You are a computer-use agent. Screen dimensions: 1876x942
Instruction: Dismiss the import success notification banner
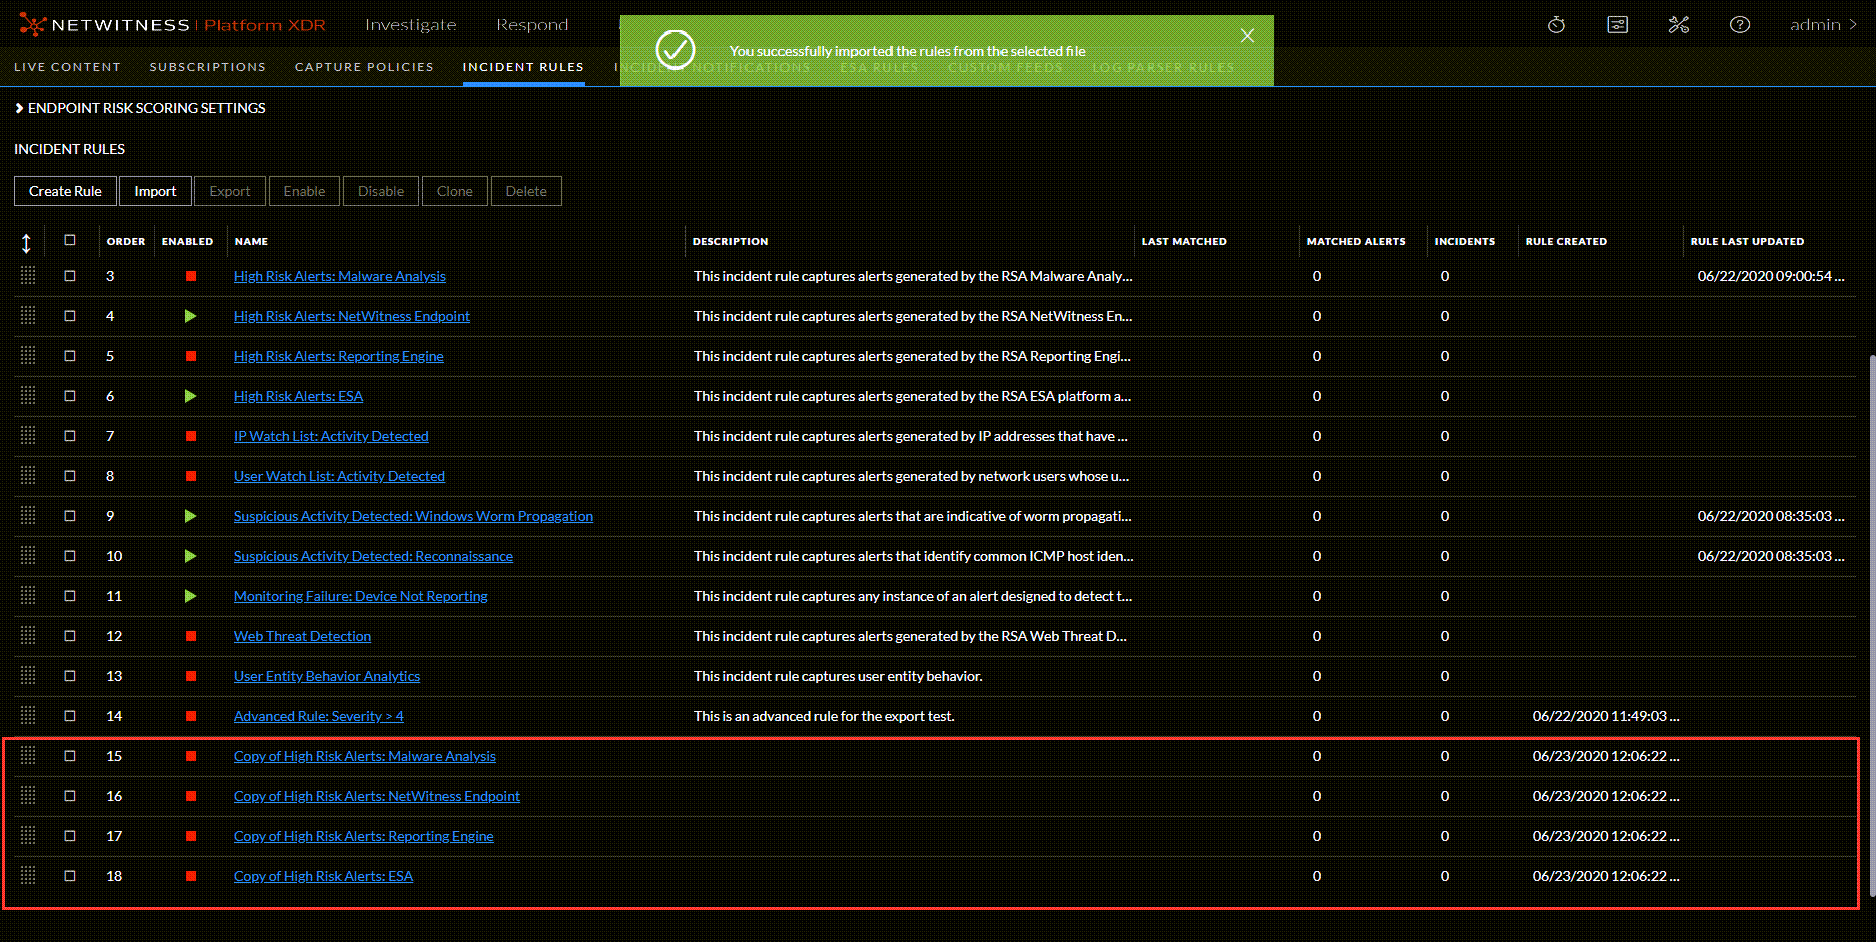(1247, 35)
